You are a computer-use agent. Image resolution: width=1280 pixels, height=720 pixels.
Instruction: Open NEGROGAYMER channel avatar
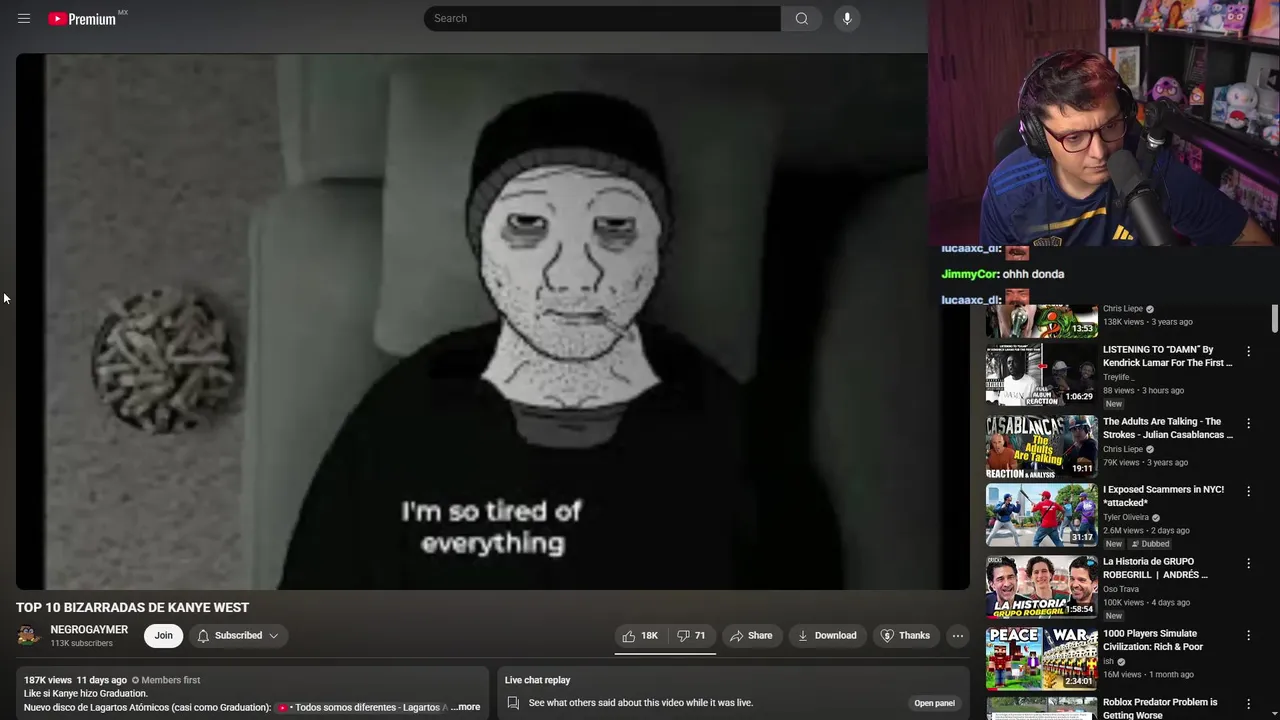(x=28, y=635)
